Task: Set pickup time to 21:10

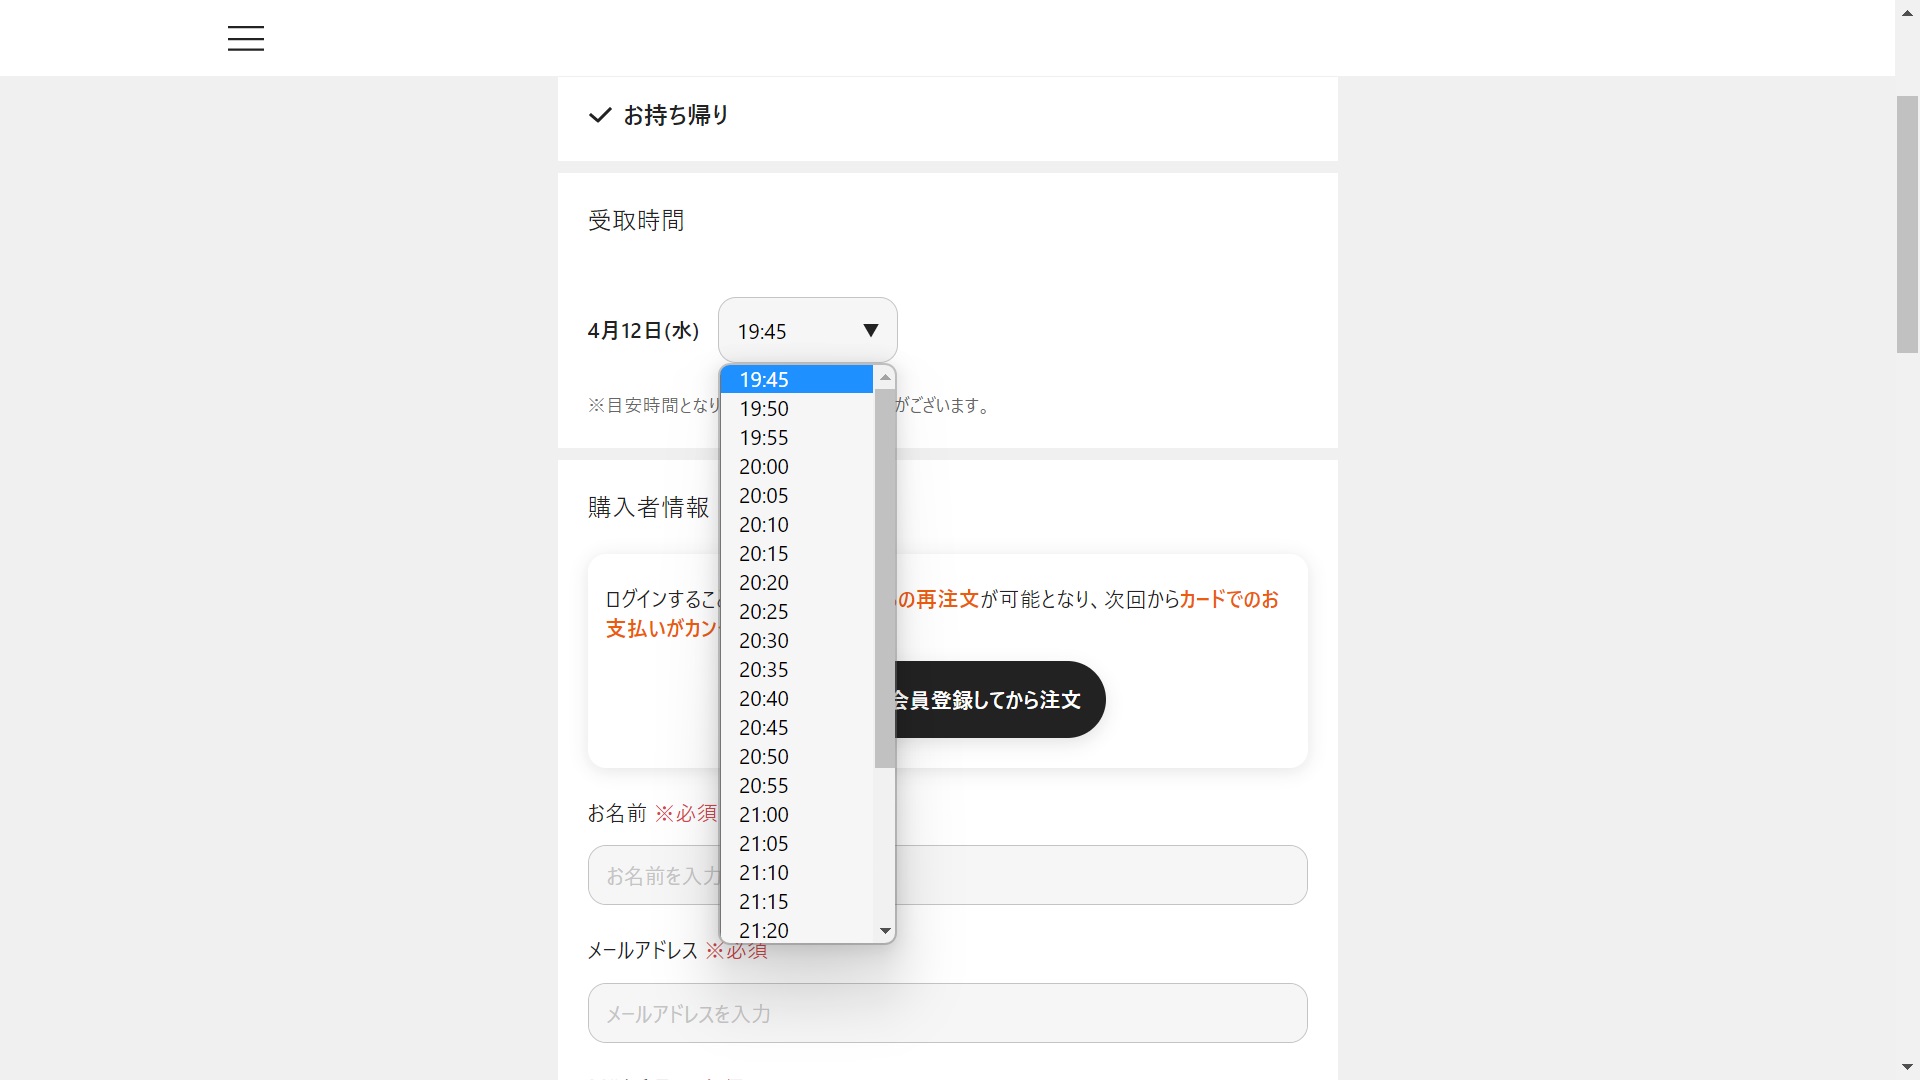Action: coord(797,872)
